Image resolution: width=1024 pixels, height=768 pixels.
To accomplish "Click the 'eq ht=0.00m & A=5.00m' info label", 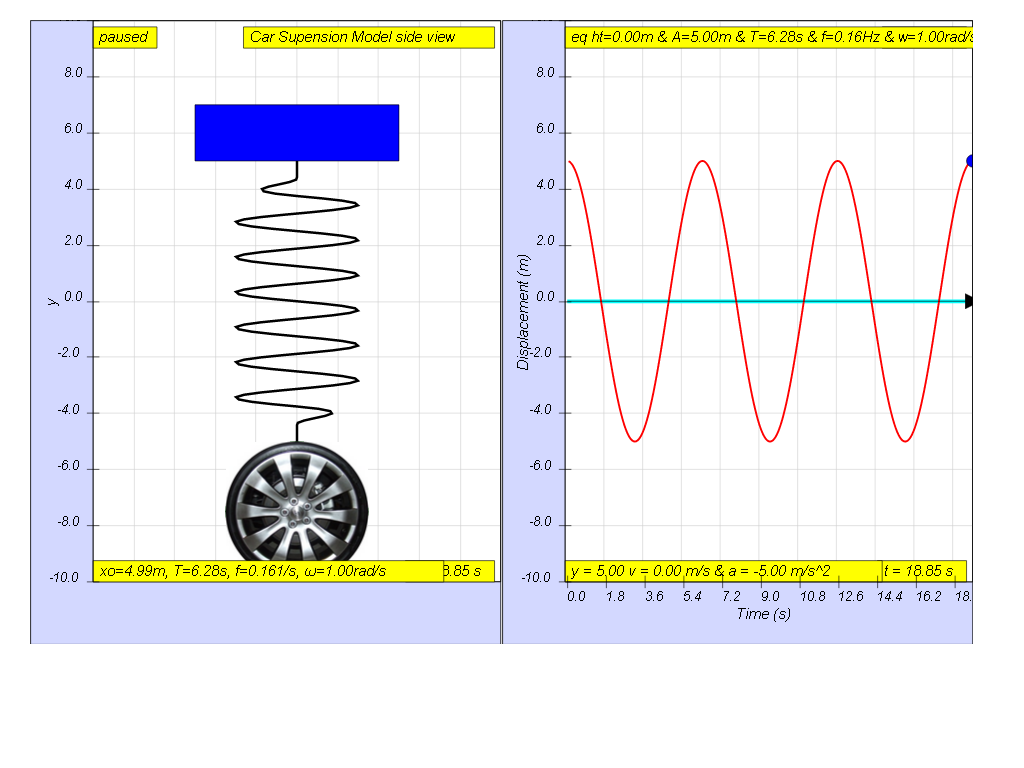I will tap(769, 37).
